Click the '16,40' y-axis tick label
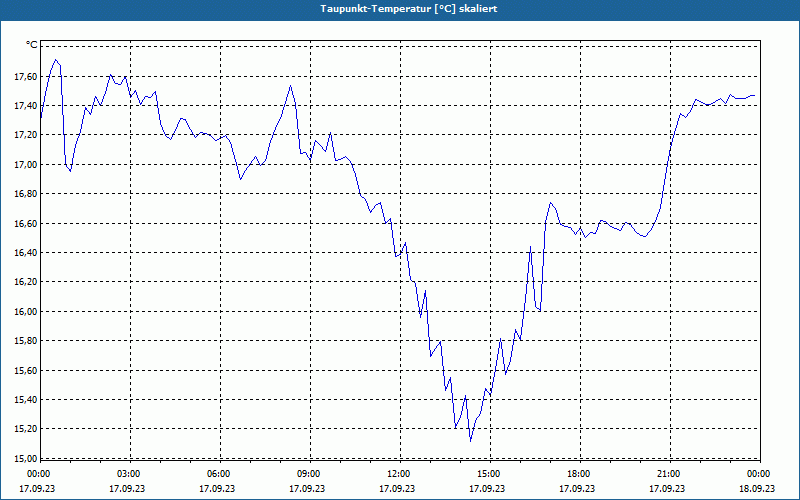 coord(26,252)
